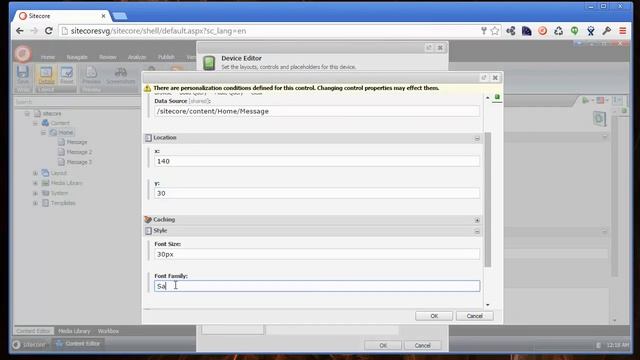Click the Style section icon
Image resolution: width=640 pixels, height=360 pixels.
coord(148,231)
